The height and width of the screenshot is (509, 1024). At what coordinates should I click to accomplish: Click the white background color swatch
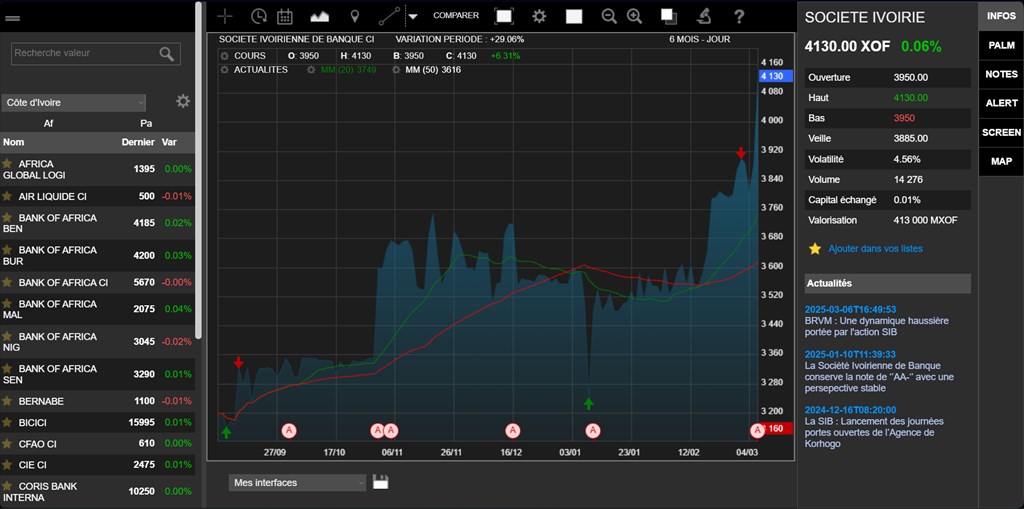click(x=574, y=16)
